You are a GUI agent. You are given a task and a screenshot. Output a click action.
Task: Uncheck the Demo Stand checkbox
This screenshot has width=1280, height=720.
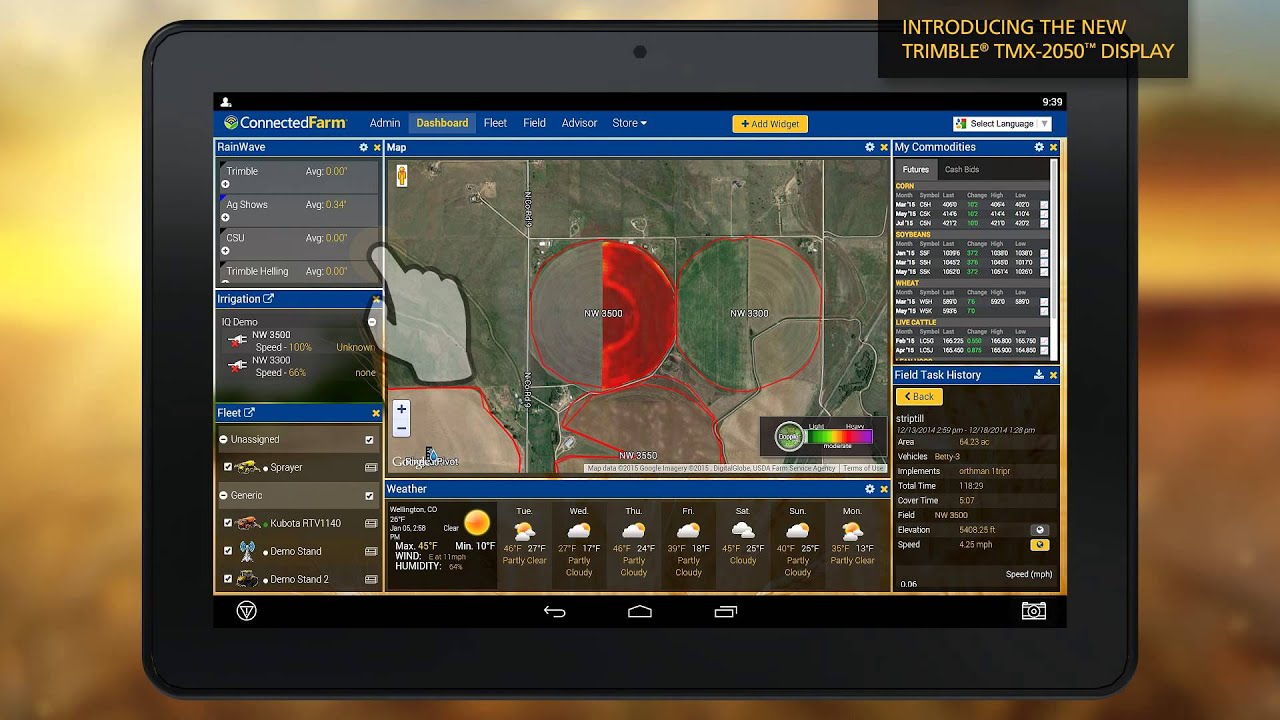228,551
